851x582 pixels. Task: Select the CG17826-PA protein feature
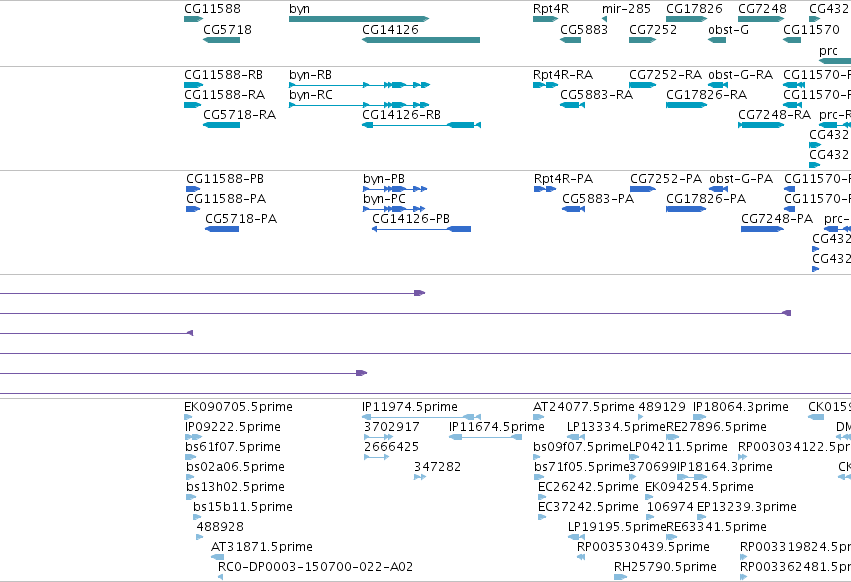[x=686, y=209]
